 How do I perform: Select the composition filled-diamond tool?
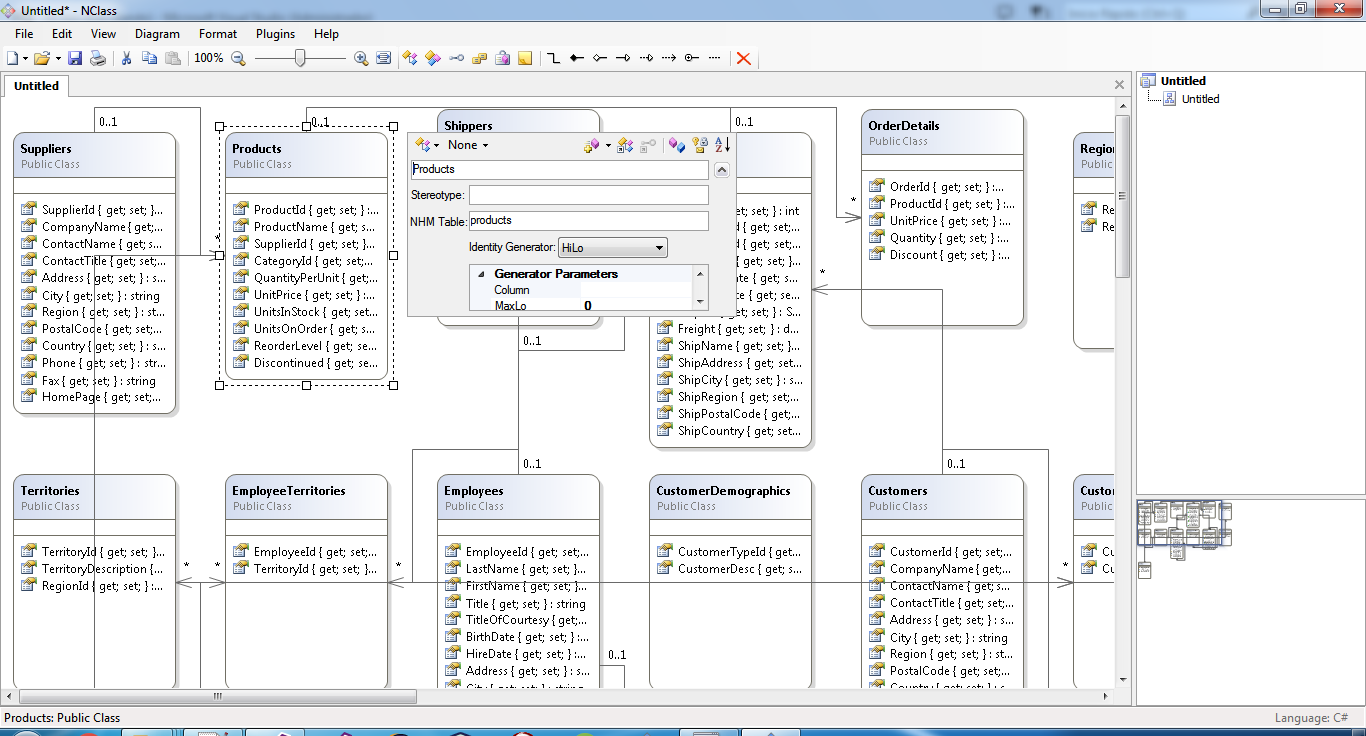point(576,58)
